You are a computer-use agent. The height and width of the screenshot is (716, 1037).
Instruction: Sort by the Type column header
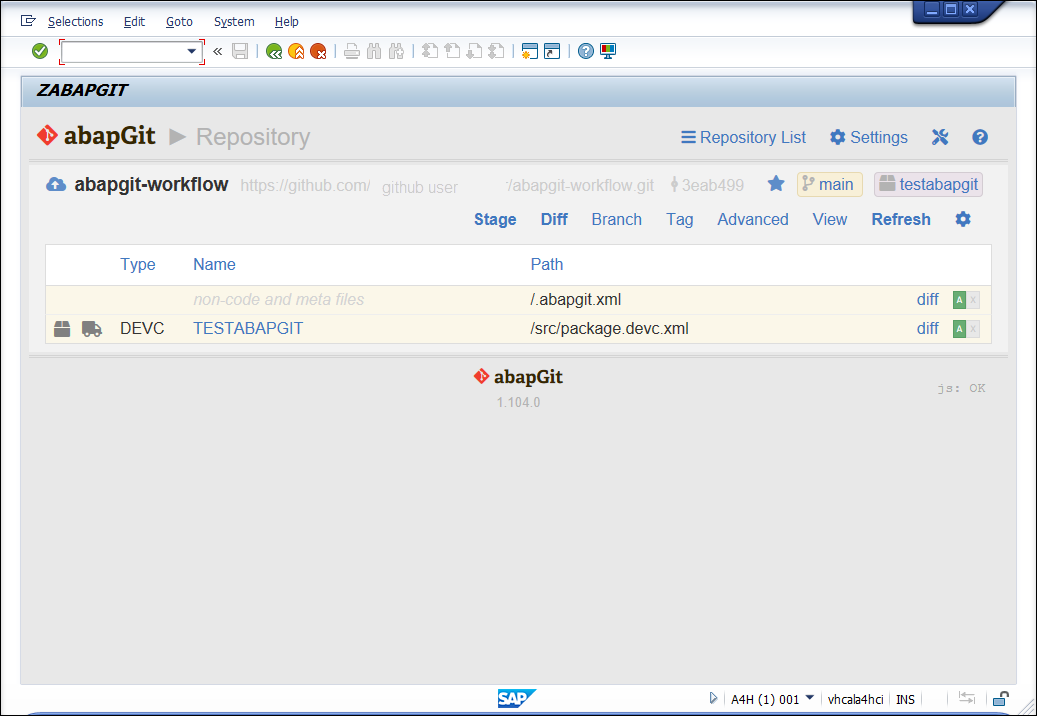tap(138, 264)
